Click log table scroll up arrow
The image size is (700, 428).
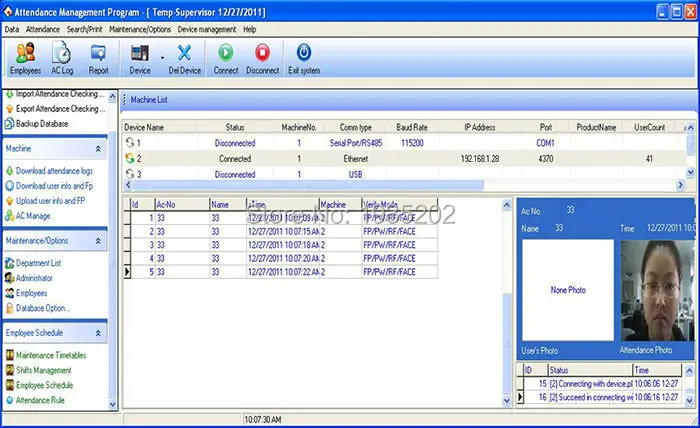coord(507,205)
